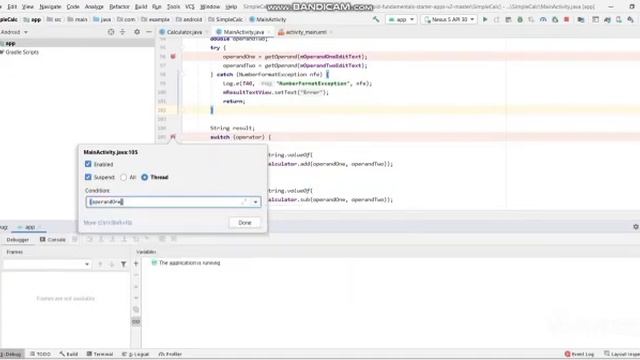Open the app run configuration dropdown
640x360 pixels.
click(401, 19)
